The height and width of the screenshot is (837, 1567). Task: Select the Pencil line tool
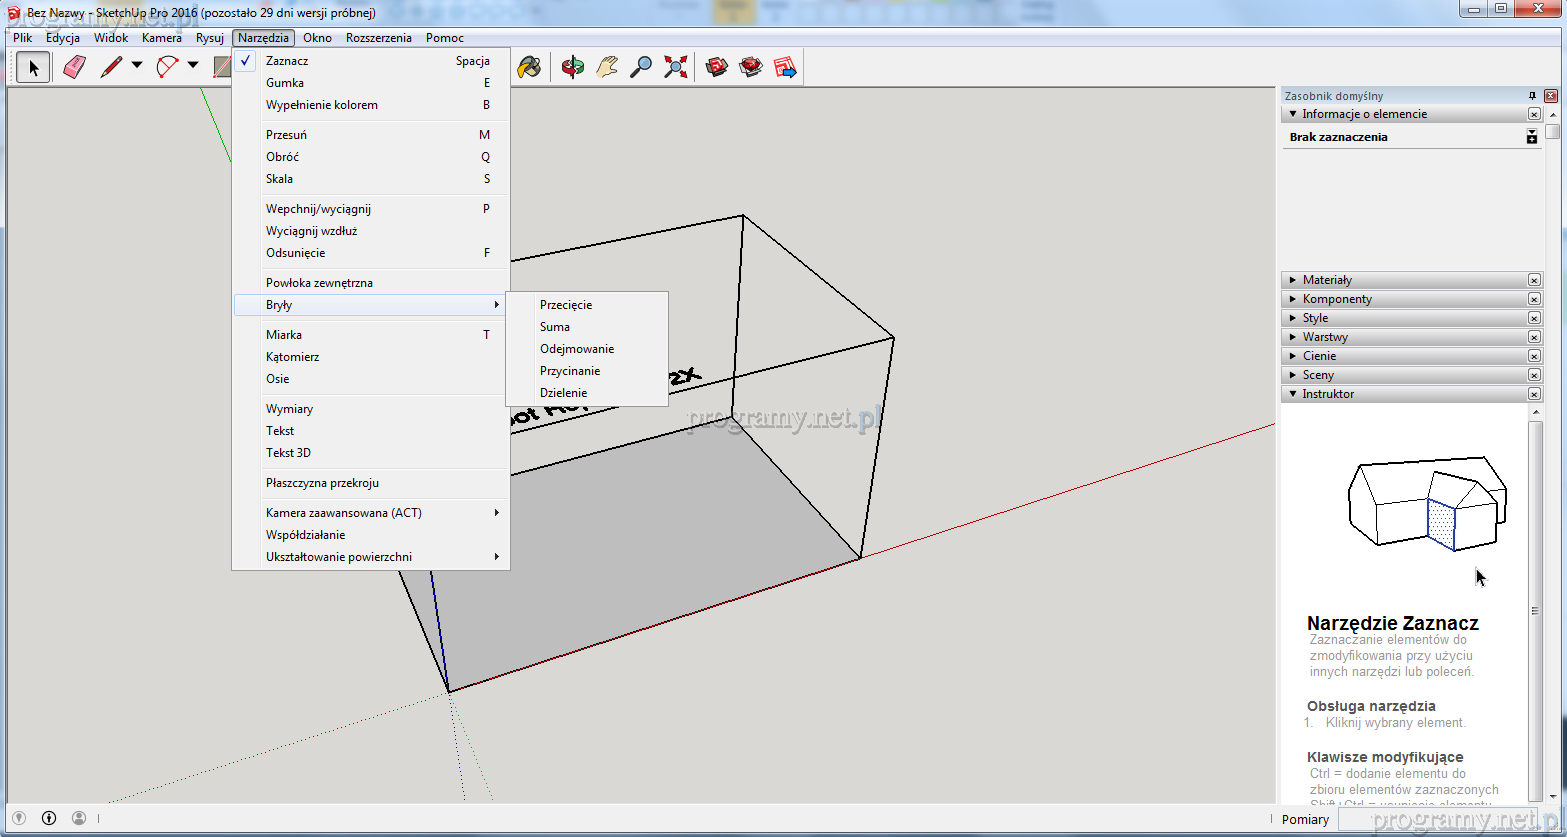111,67
